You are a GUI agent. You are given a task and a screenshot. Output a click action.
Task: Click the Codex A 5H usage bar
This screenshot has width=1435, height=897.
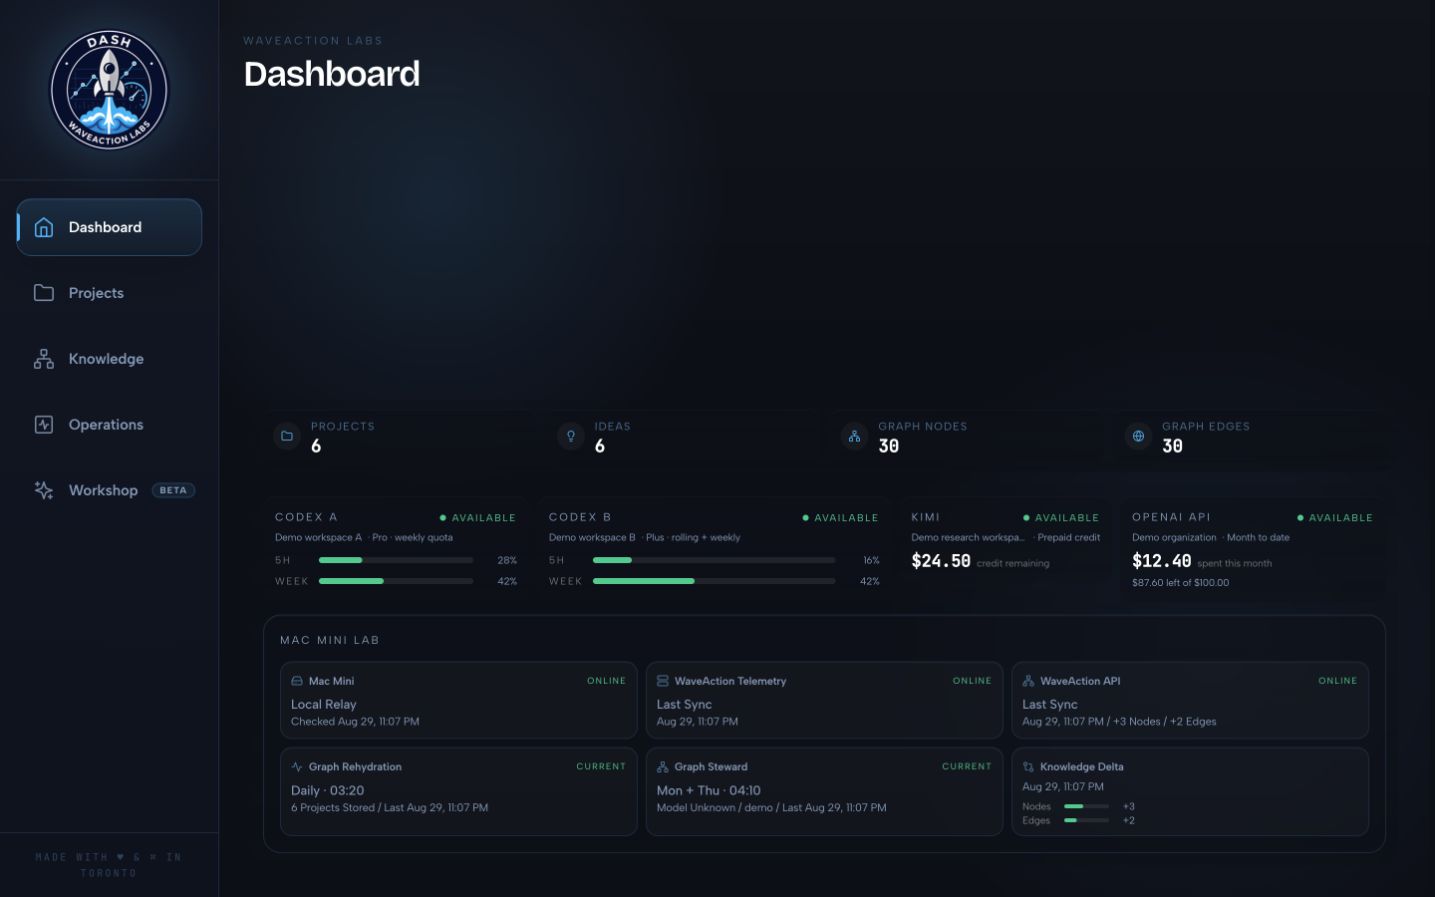point(396,560)
